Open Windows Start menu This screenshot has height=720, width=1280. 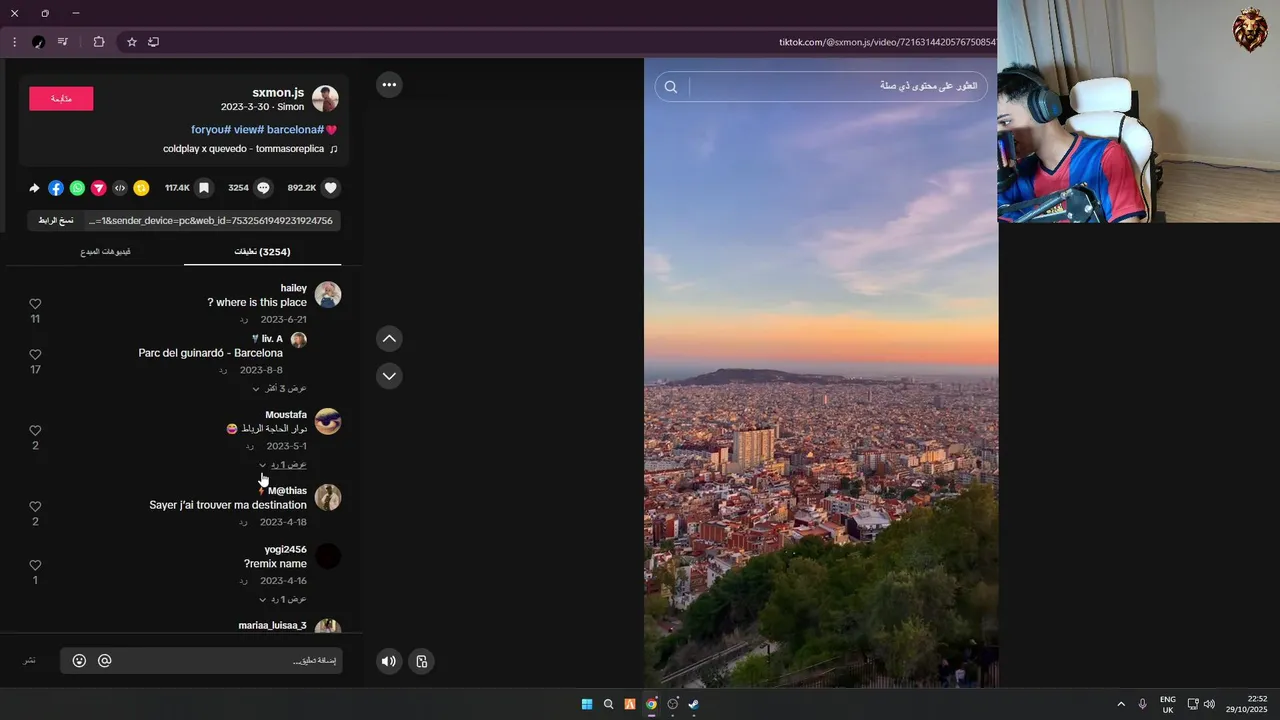[x=587, y=704]
